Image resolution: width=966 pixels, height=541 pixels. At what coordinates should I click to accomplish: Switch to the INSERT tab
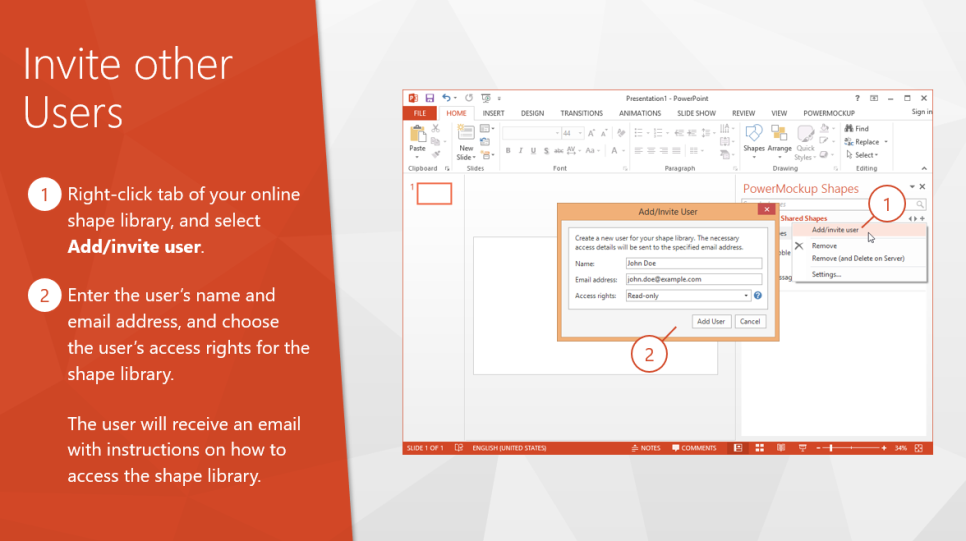coord(493,113)
